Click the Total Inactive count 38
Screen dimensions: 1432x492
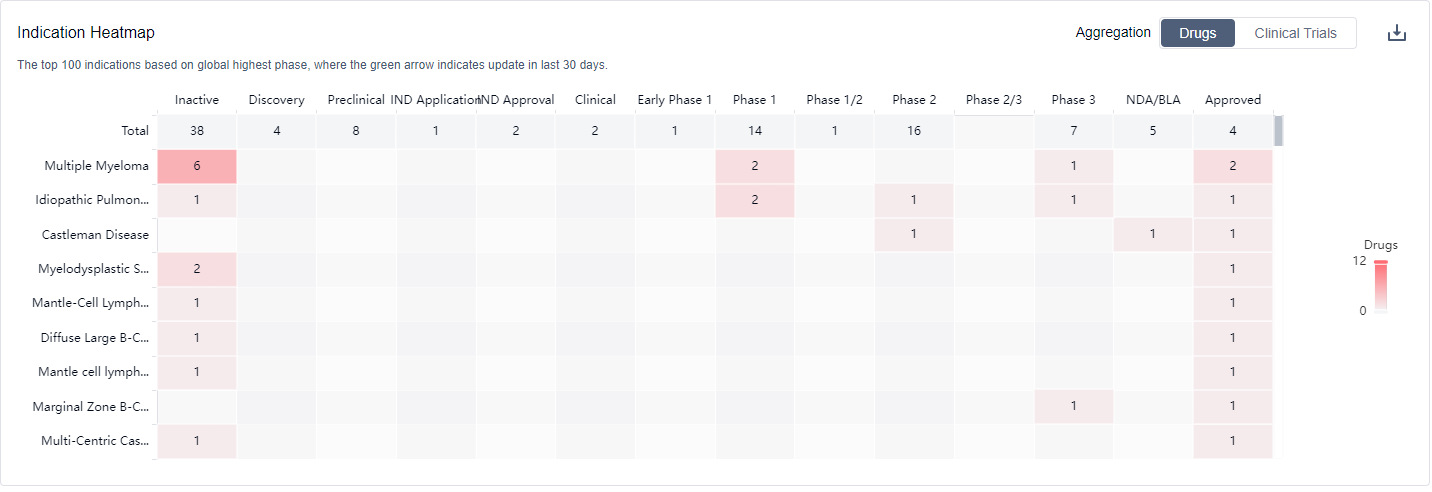197,131
